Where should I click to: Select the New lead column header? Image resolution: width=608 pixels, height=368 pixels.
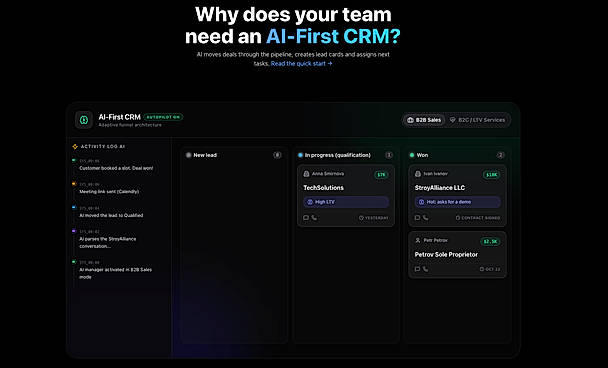click(205, 155)
